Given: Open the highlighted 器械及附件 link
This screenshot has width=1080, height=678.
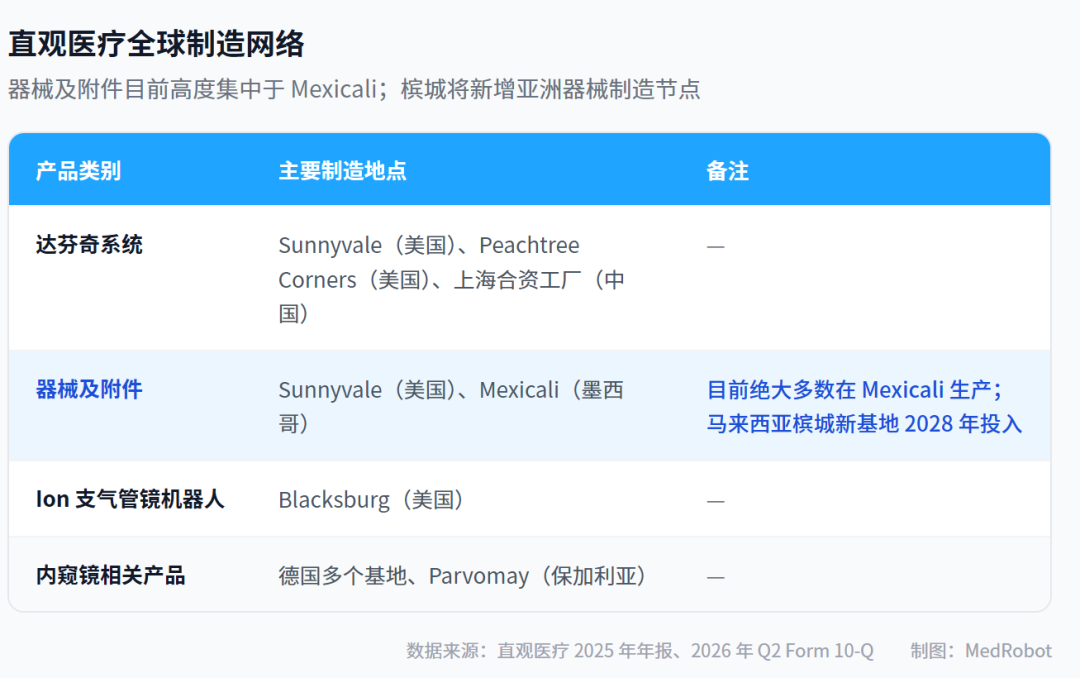Looking at the screenshot, I should tap(89, 389).
